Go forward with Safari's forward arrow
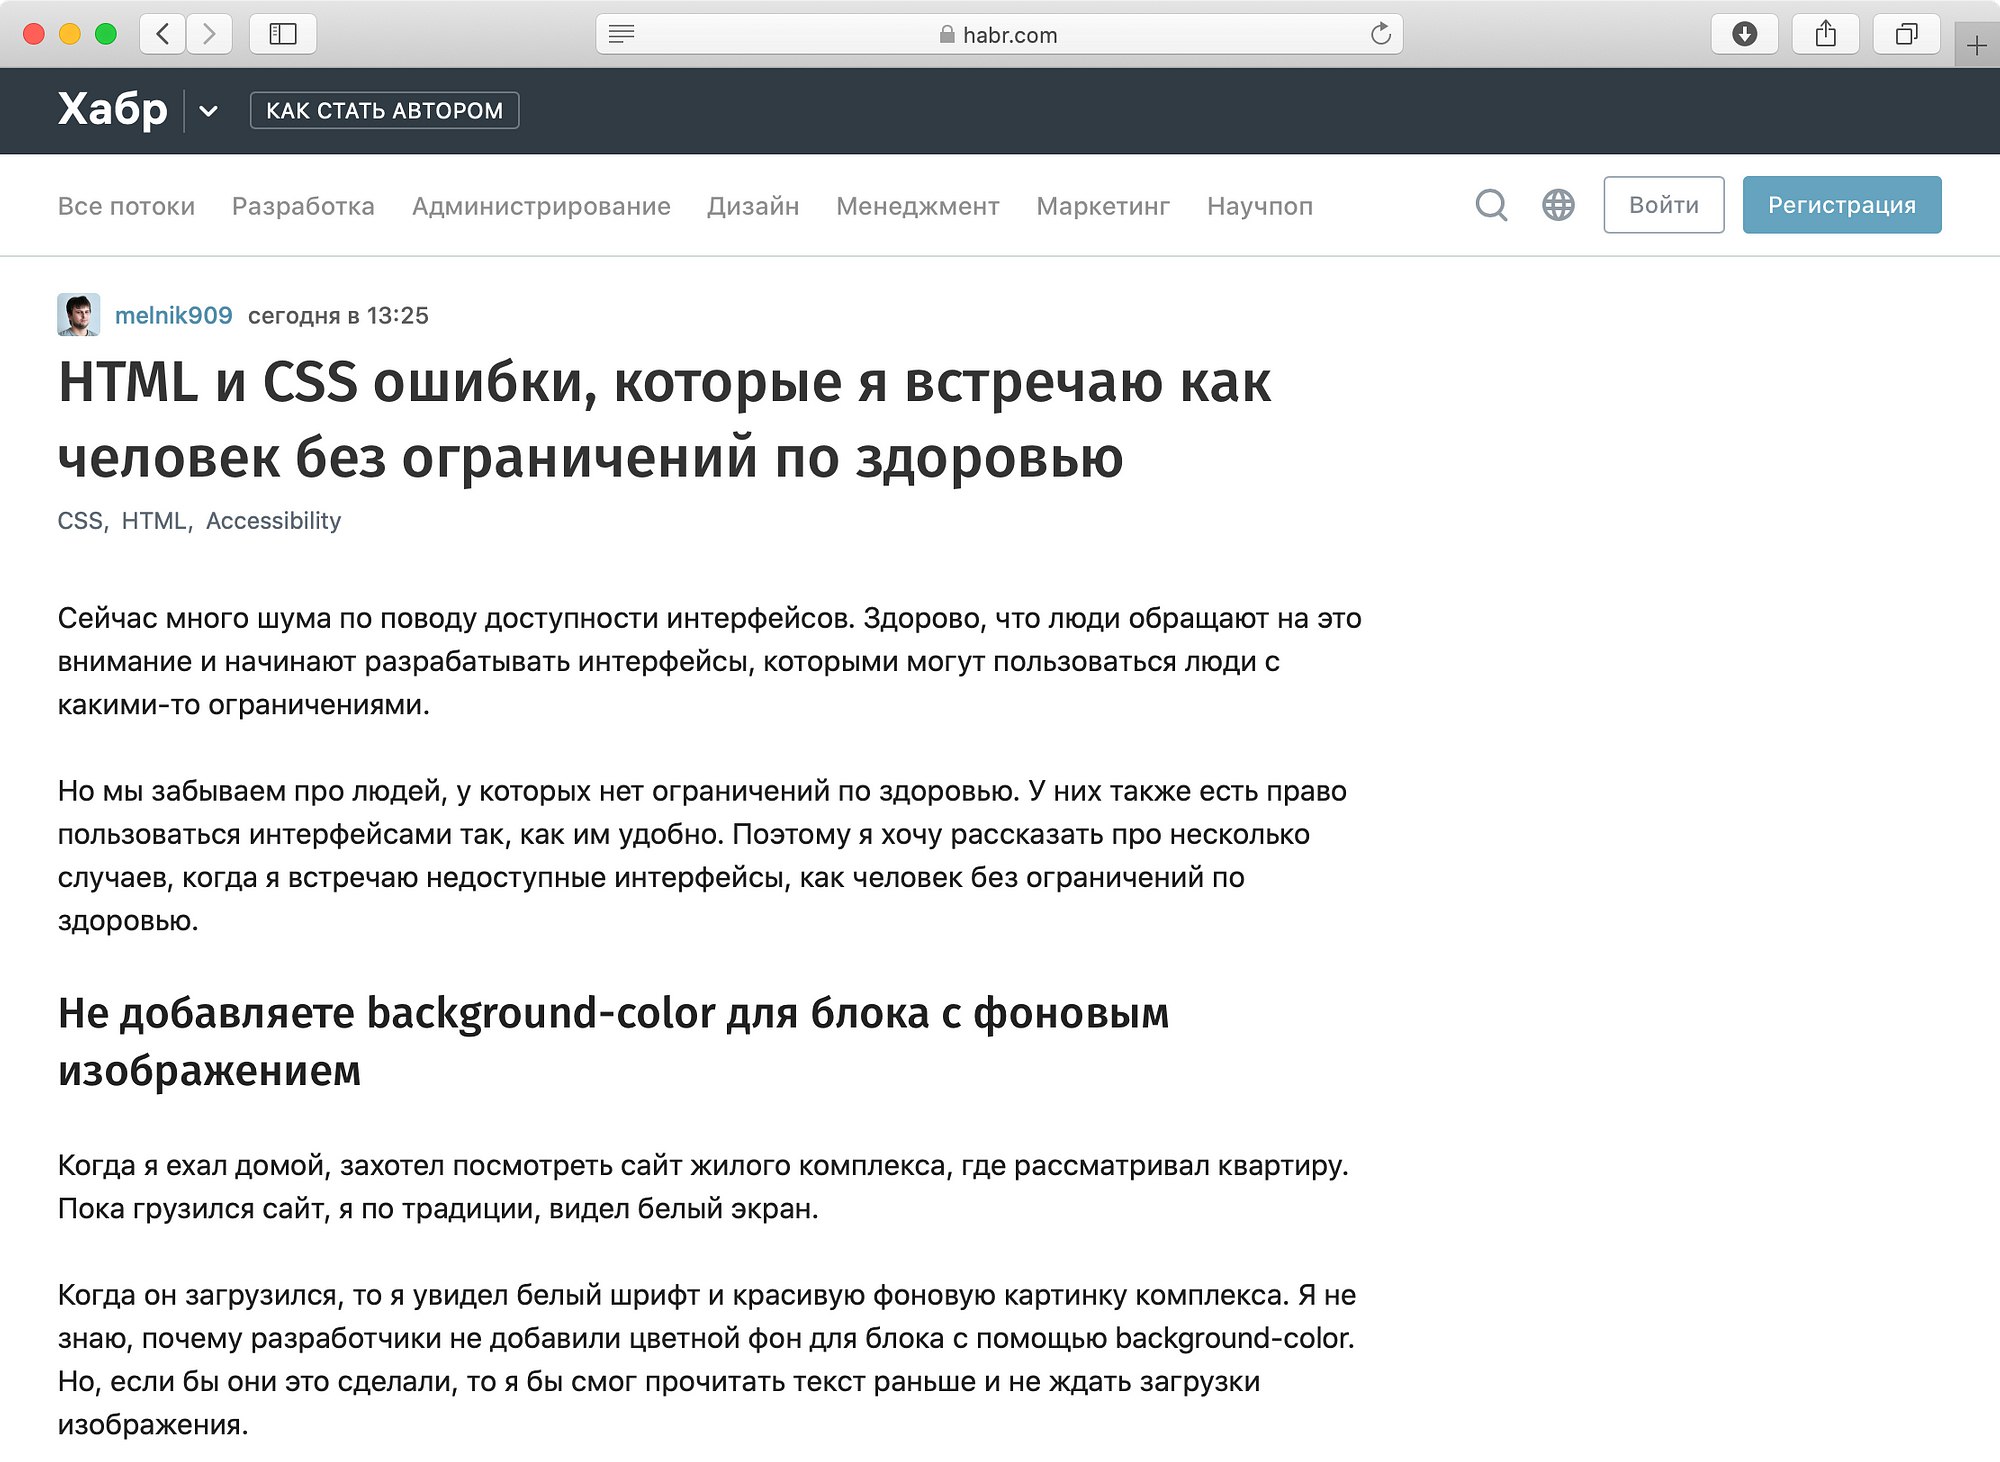The image size is (2000, 1462). coord(209,34)
